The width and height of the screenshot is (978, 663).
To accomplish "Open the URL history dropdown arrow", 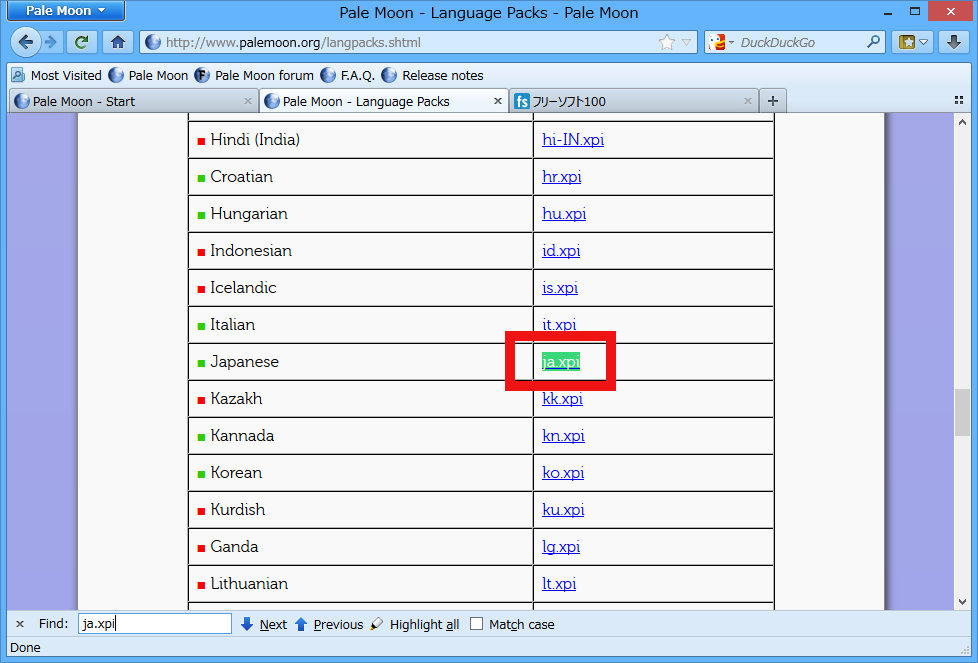I will [686, 42].
